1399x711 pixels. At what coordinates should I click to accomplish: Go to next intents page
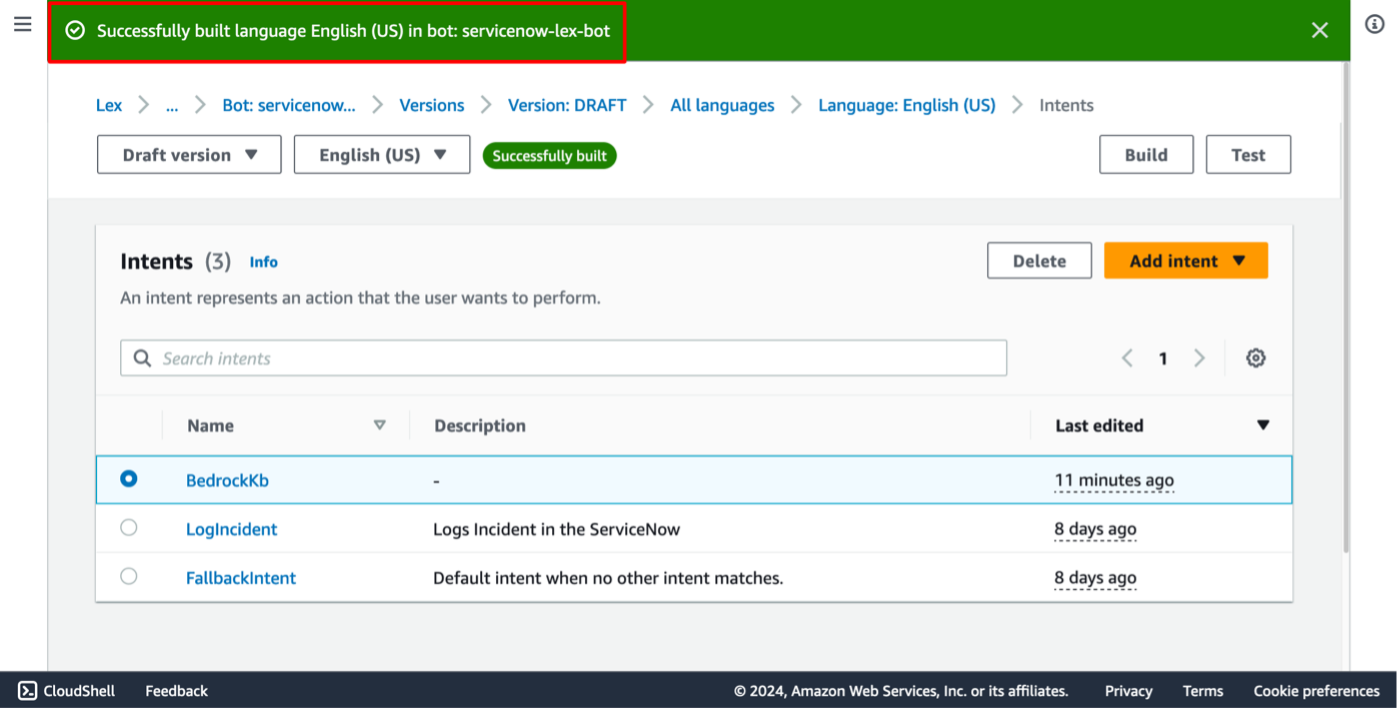[x=1199, y=358]
